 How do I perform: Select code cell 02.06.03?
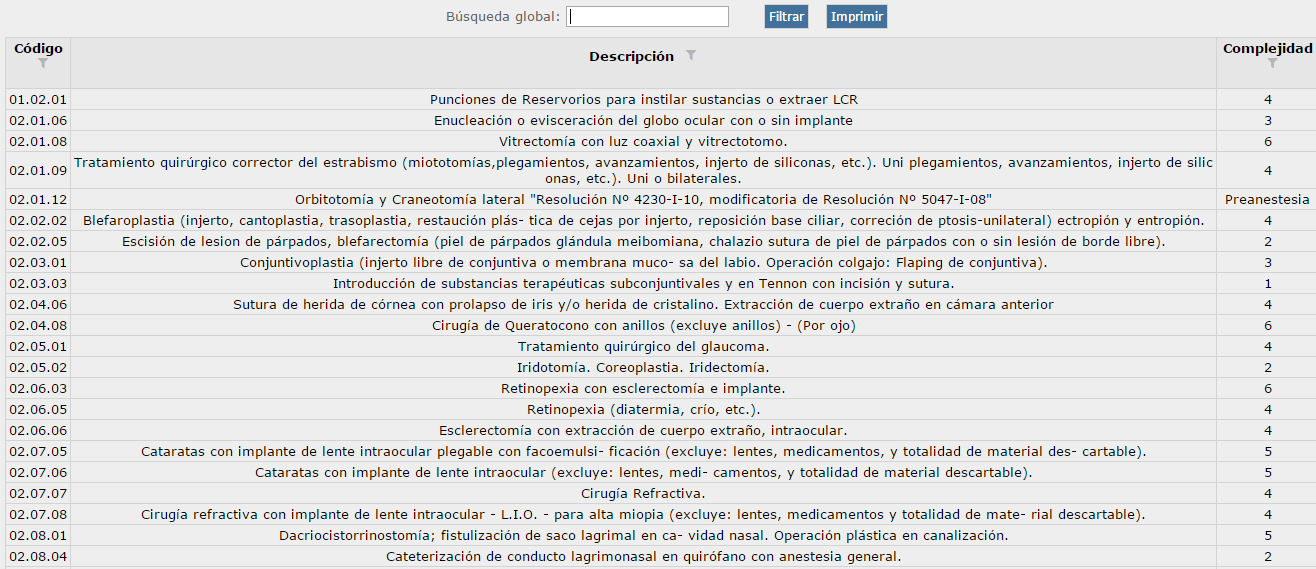(38, 389)
